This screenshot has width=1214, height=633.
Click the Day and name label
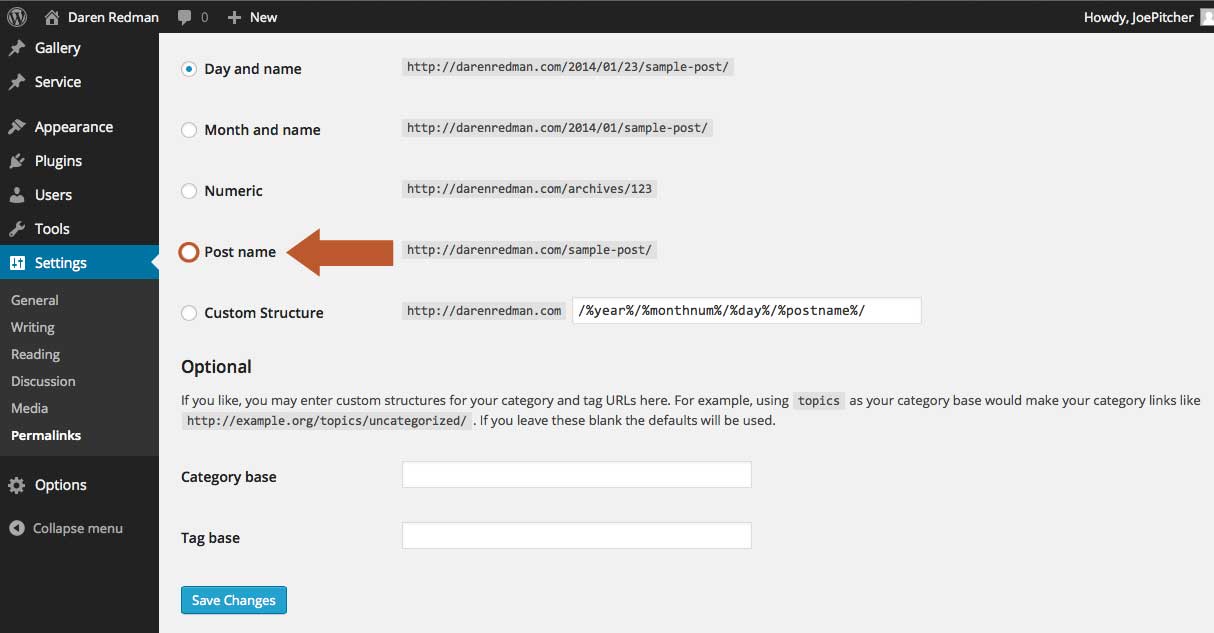coord(253,69)
